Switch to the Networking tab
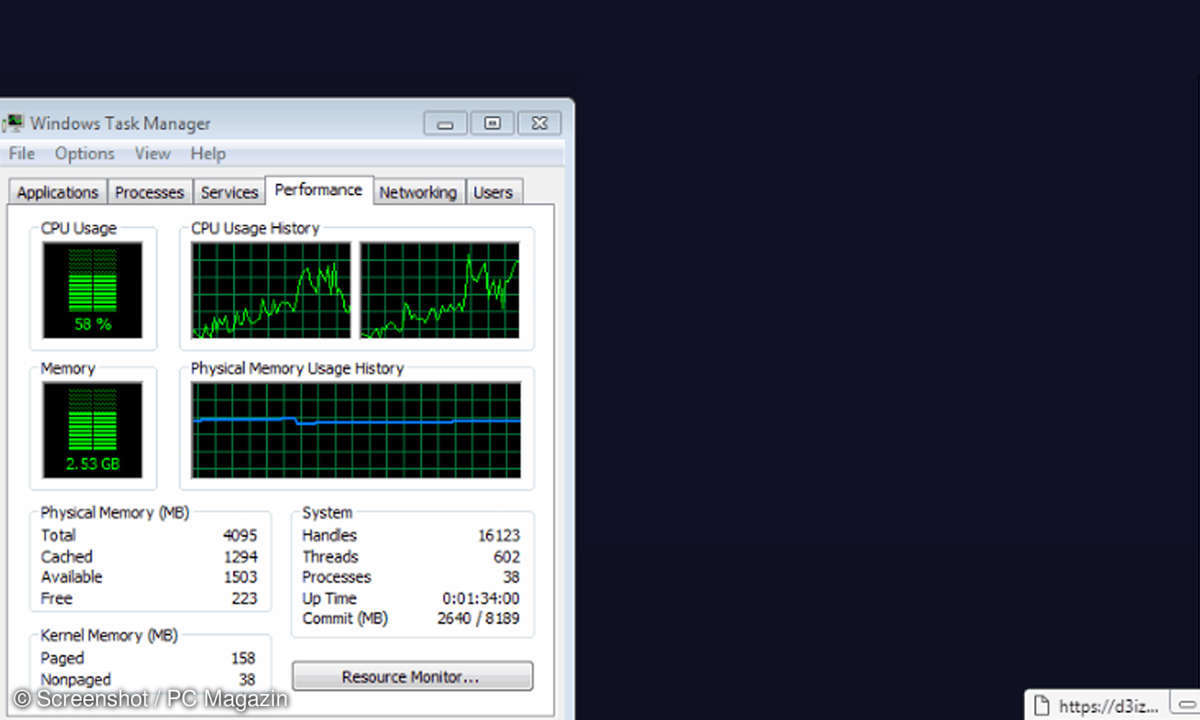1200x720 pixels. point(418,192)
